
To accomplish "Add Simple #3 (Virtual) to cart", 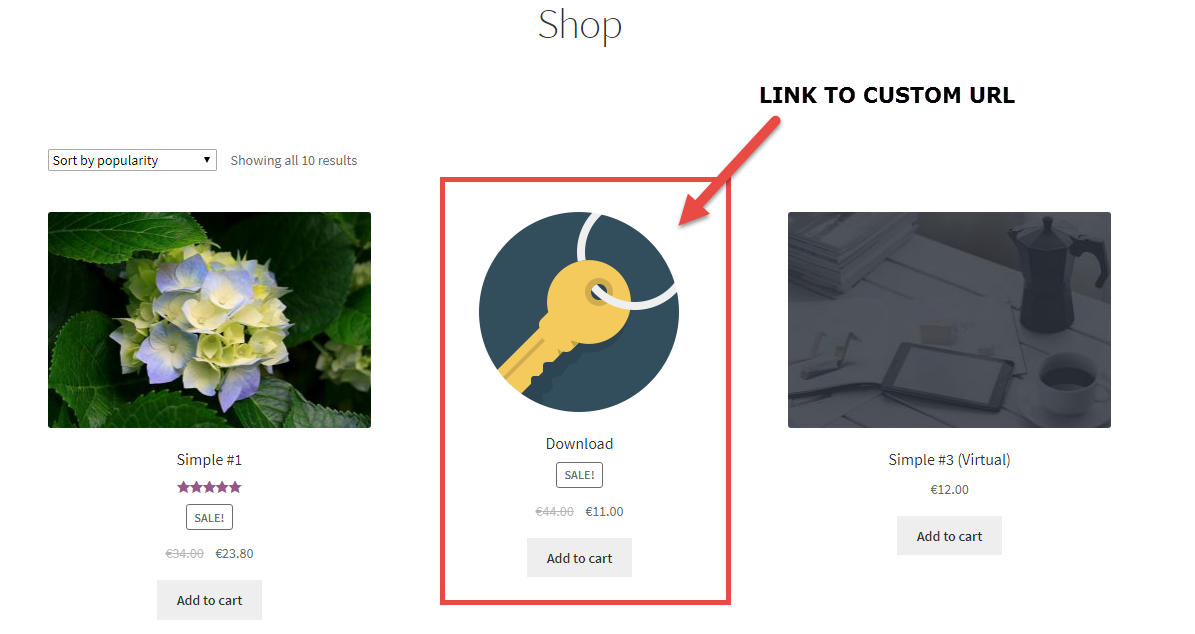I will (949, 536).
